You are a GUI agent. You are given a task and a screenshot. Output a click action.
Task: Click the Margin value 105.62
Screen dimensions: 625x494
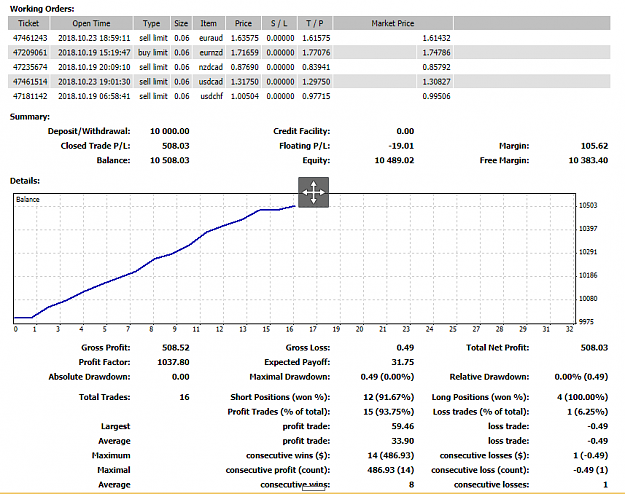pyautogui.click(x=594, y=146)
